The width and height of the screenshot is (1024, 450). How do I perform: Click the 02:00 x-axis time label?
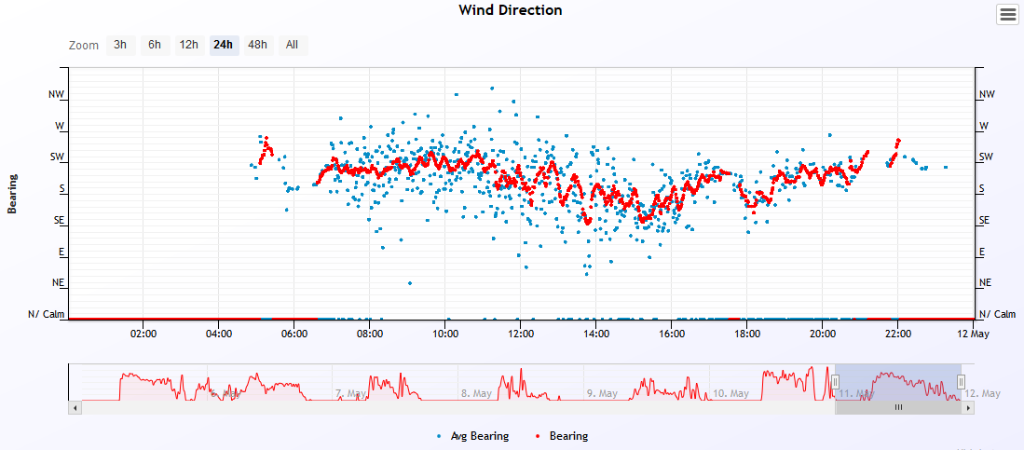point(143,333)
